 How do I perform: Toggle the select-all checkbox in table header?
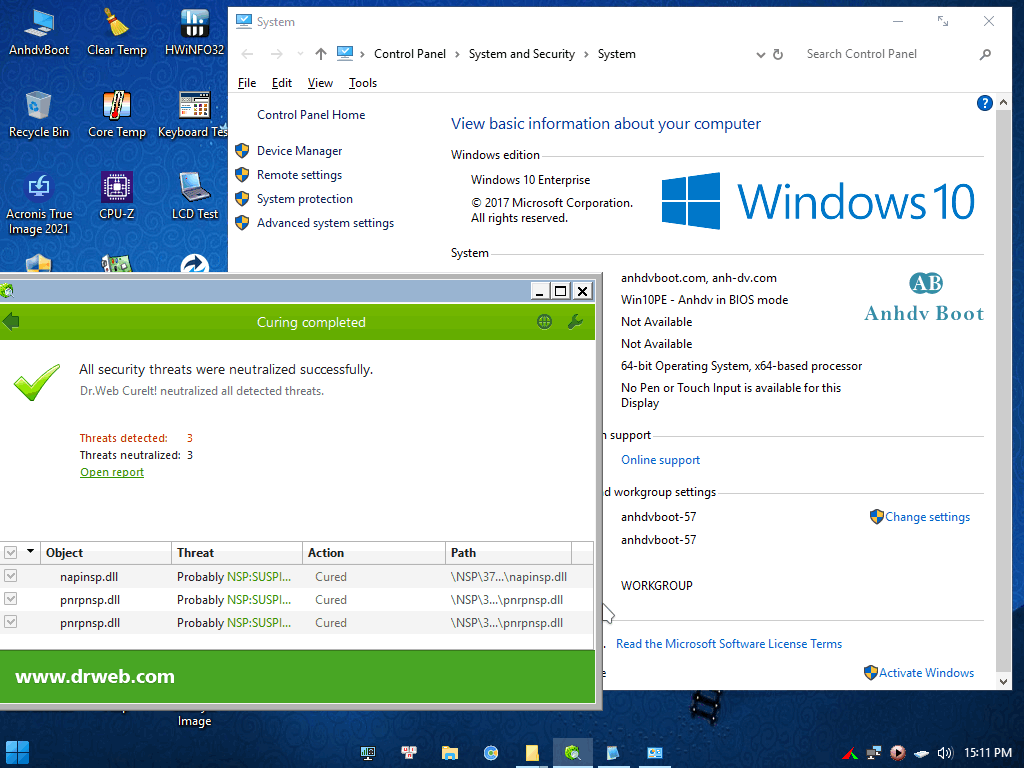click(10, 552)
